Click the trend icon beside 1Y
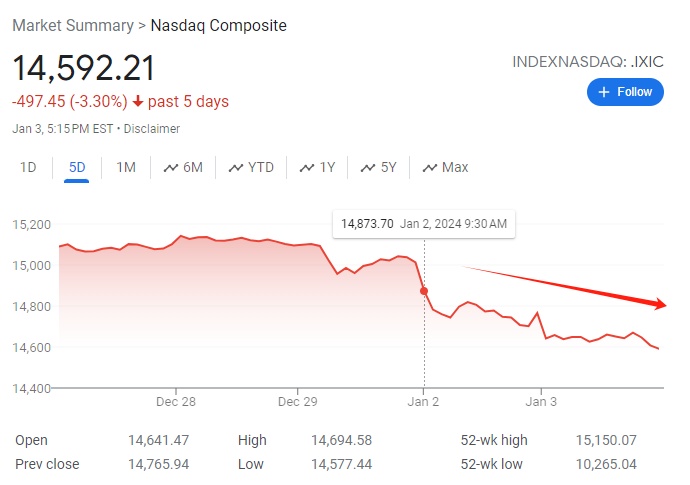690x485 pixels. [x=308, y=167]
